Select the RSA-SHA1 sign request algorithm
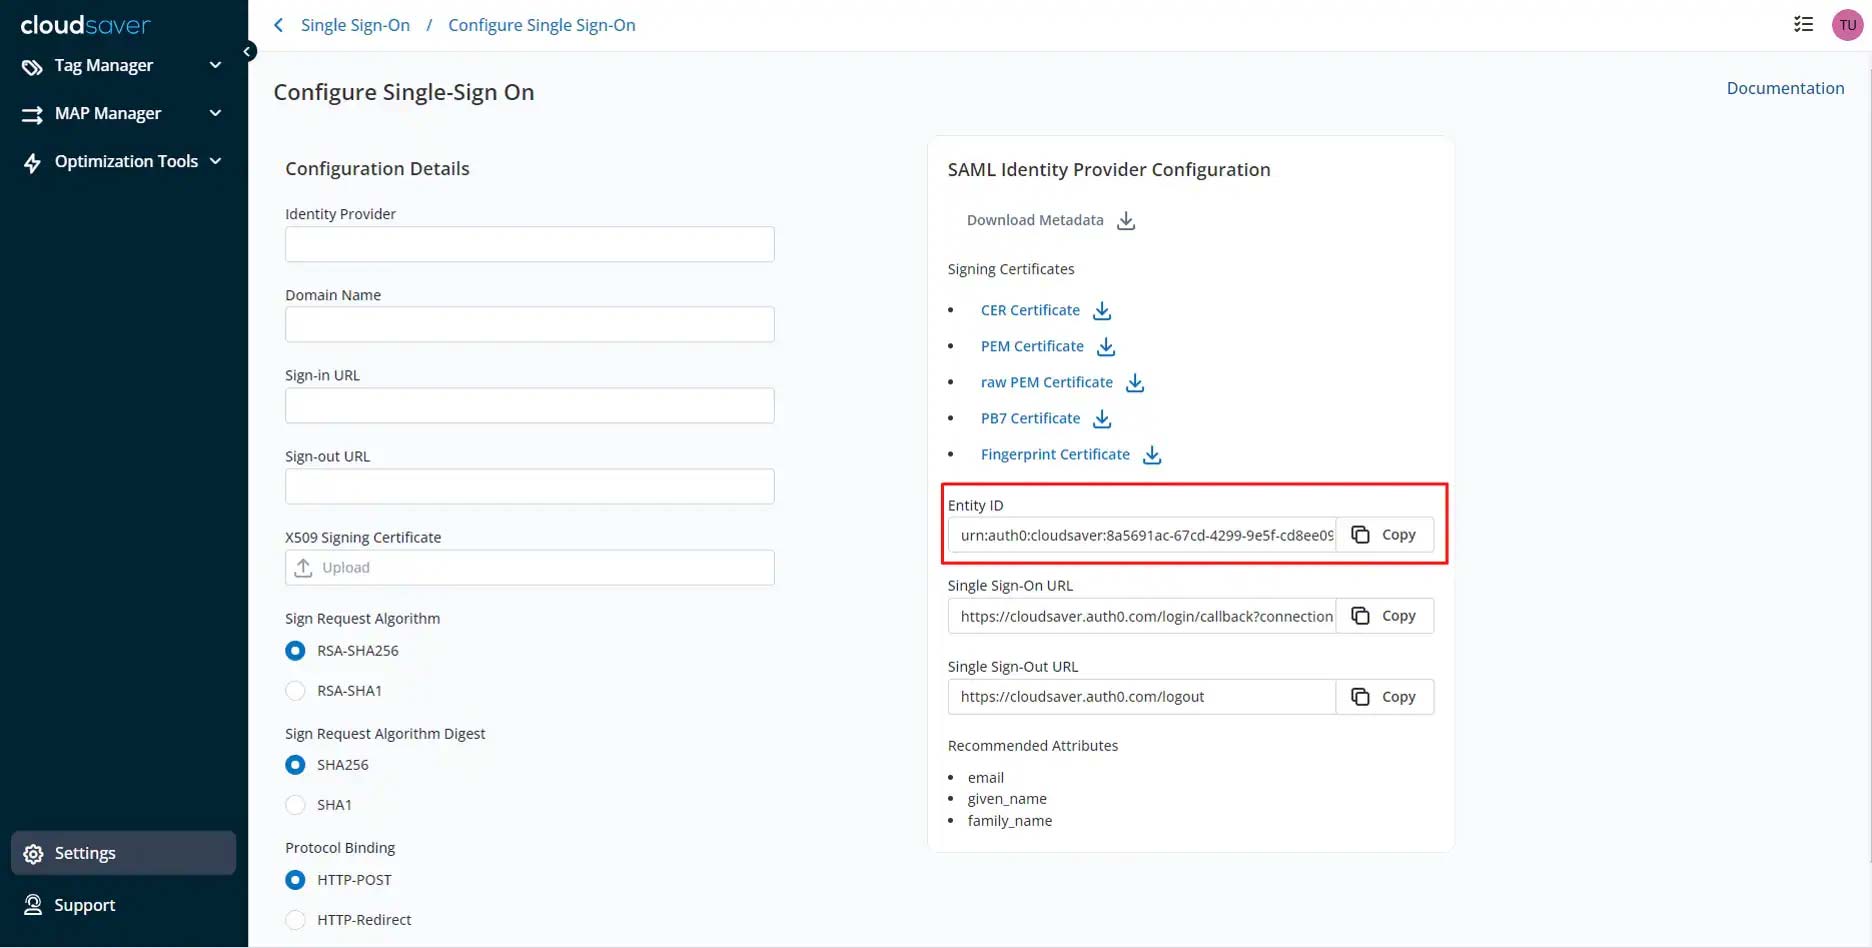This screenshot has width=1872, height=948. (x=296, y=691)
